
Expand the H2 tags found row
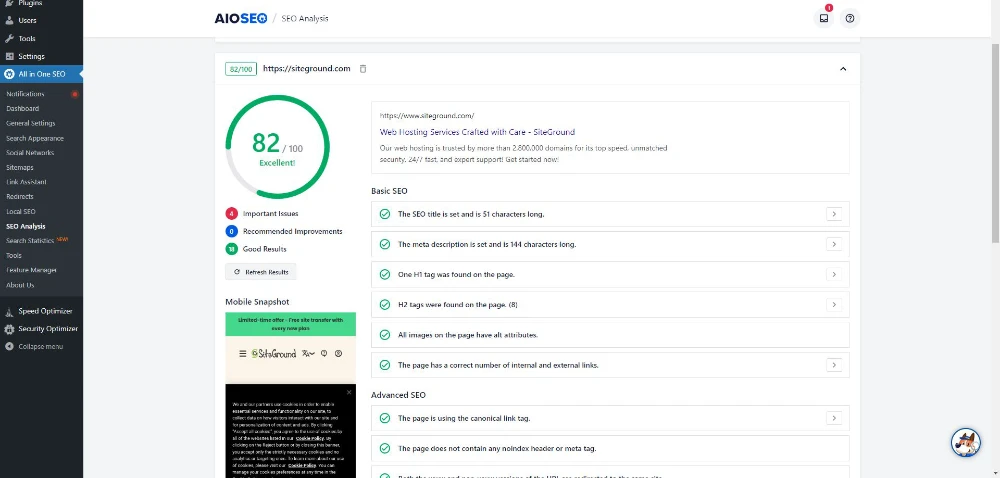pos(834,305)
